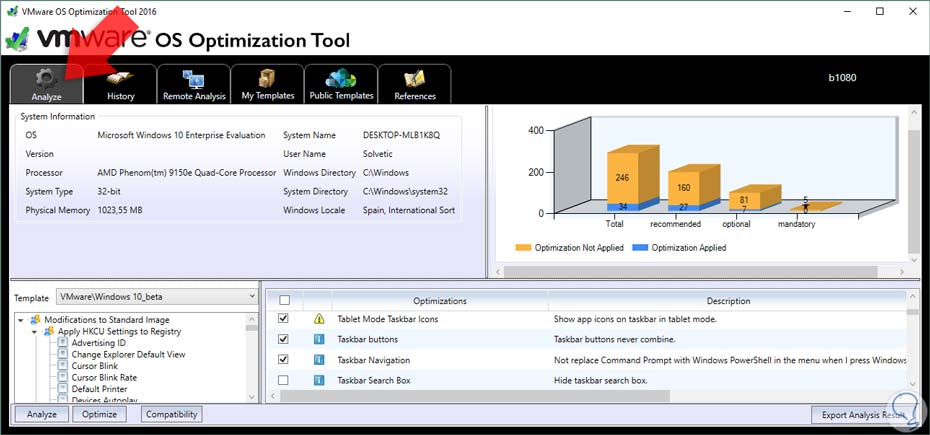This screenshot has height=435, width=930.
Task: Sort by the Description column header
Action: (x=728, y=301)
